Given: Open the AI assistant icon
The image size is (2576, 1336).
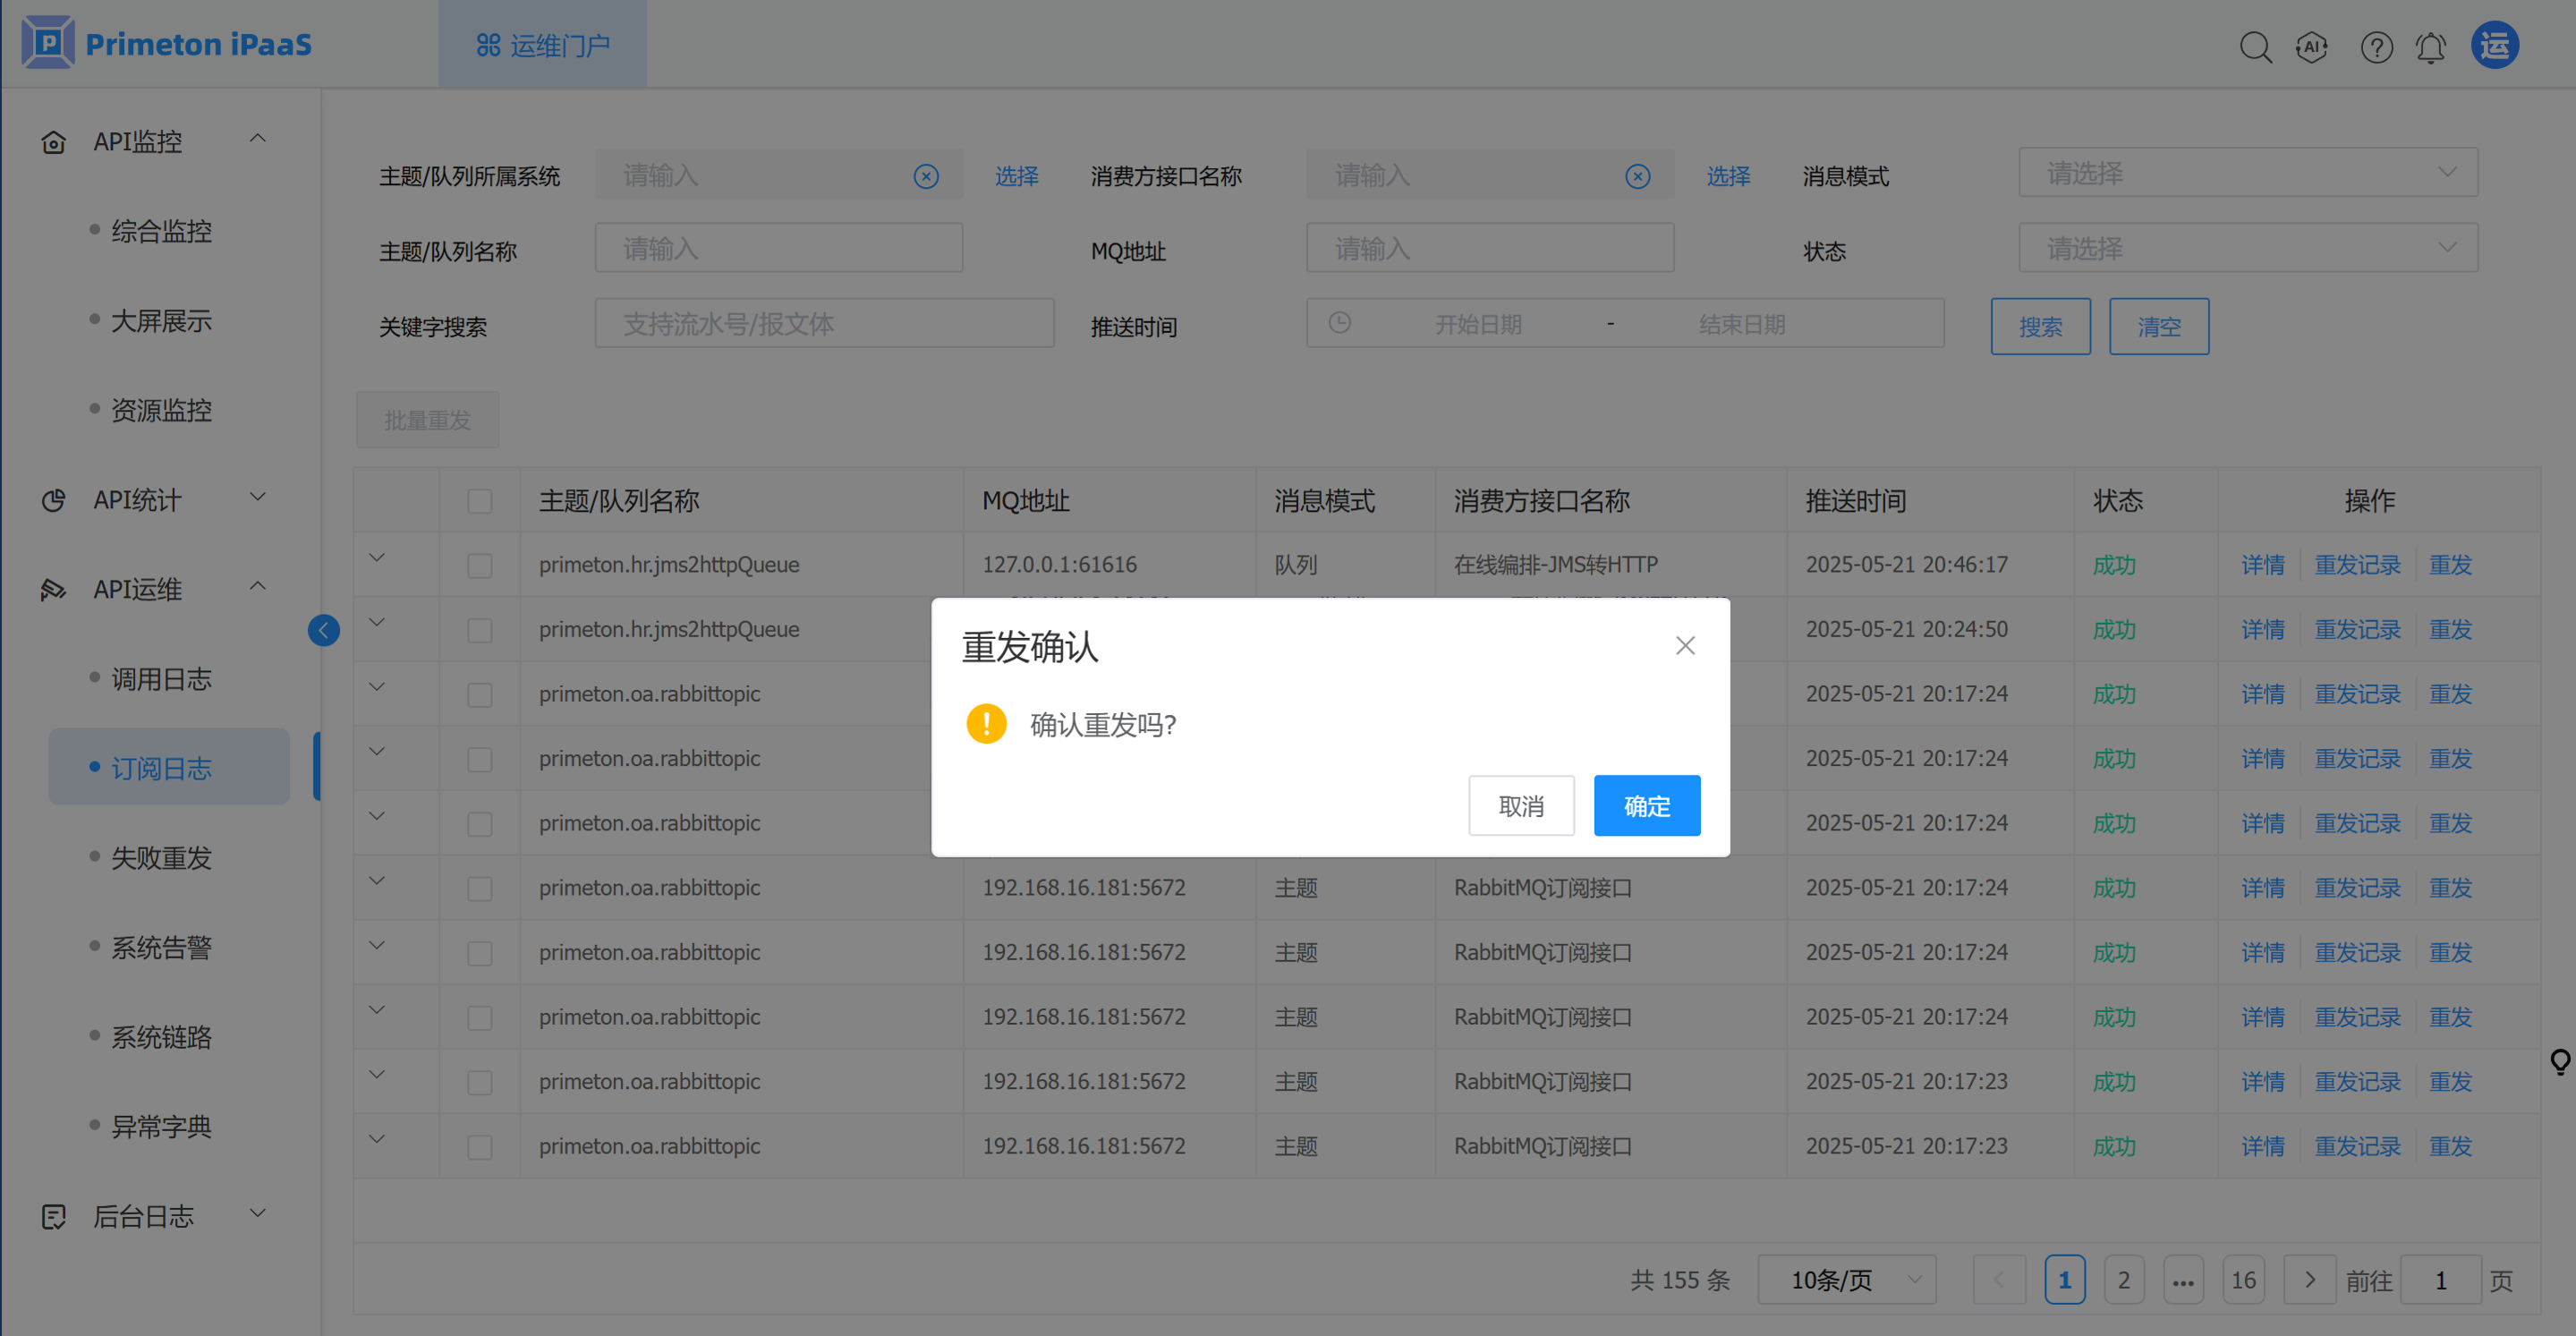Looking at the screenshot, I should 2312,47.
